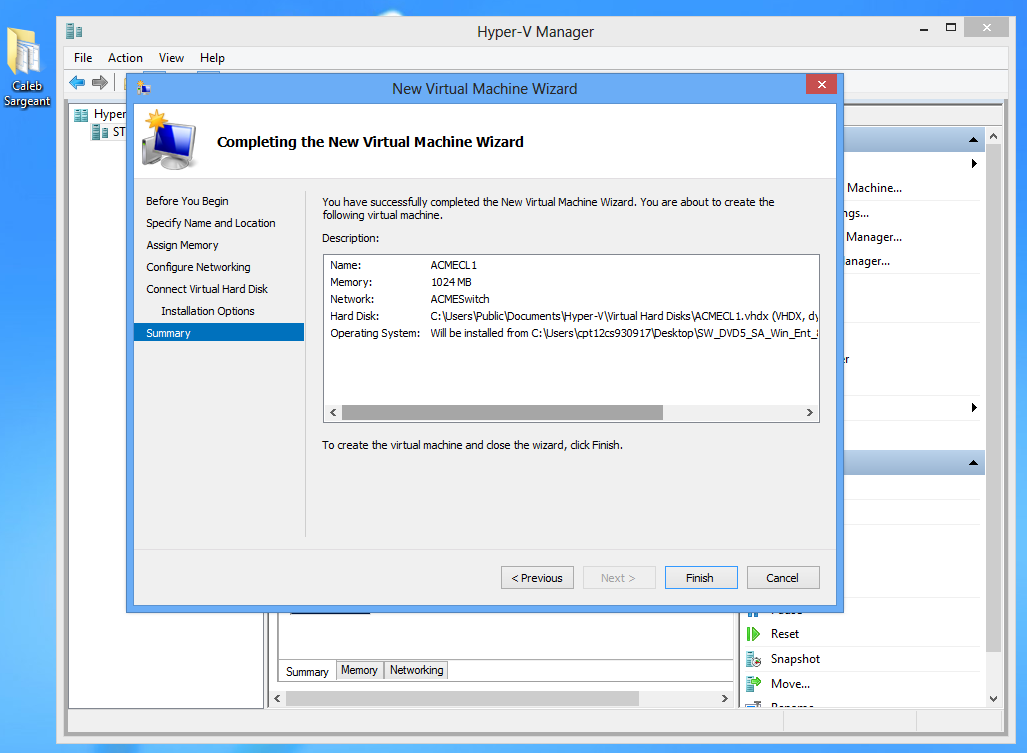Click the details pane scroll left arrow
The width and height of the screenshot is (1027, 753).
point(277,699)
